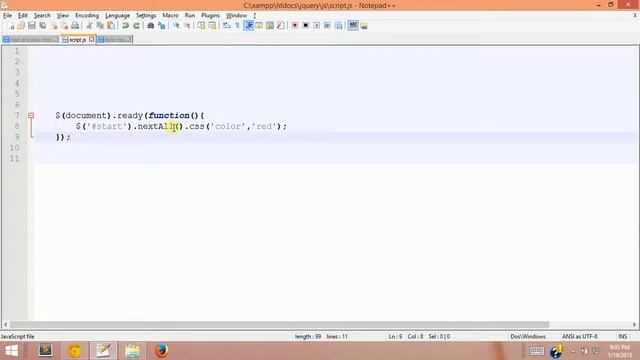Viewport: 640px width, 360px height.
Task: Open a file using toolbar folder icon
Action: click(21, 26)
